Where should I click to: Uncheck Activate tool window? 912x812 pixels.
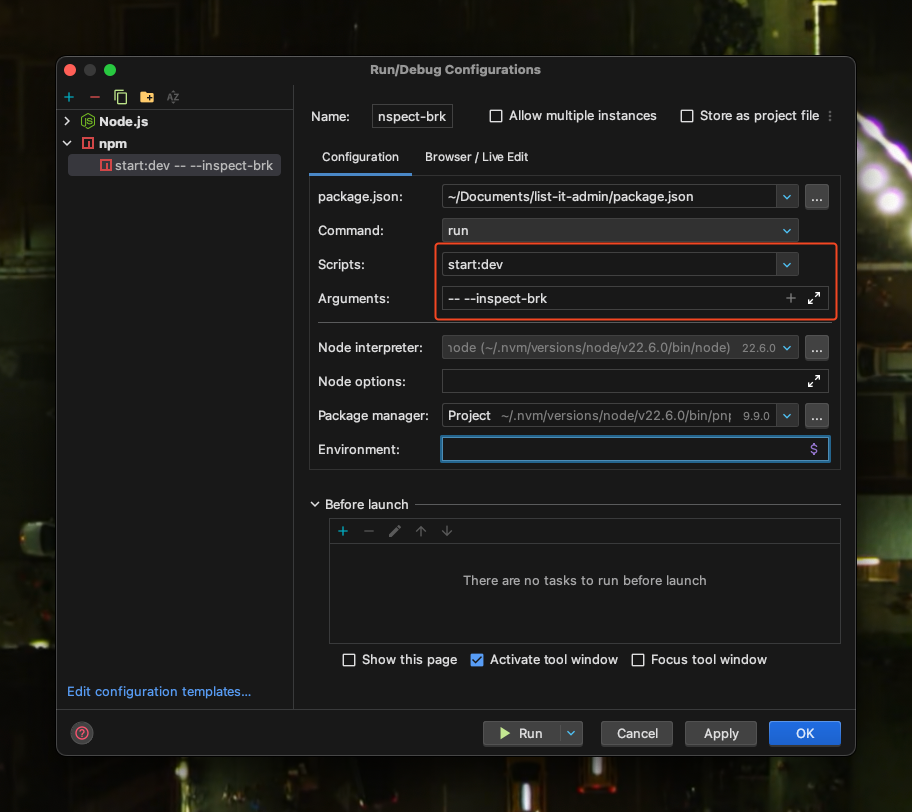coord(477,660)
